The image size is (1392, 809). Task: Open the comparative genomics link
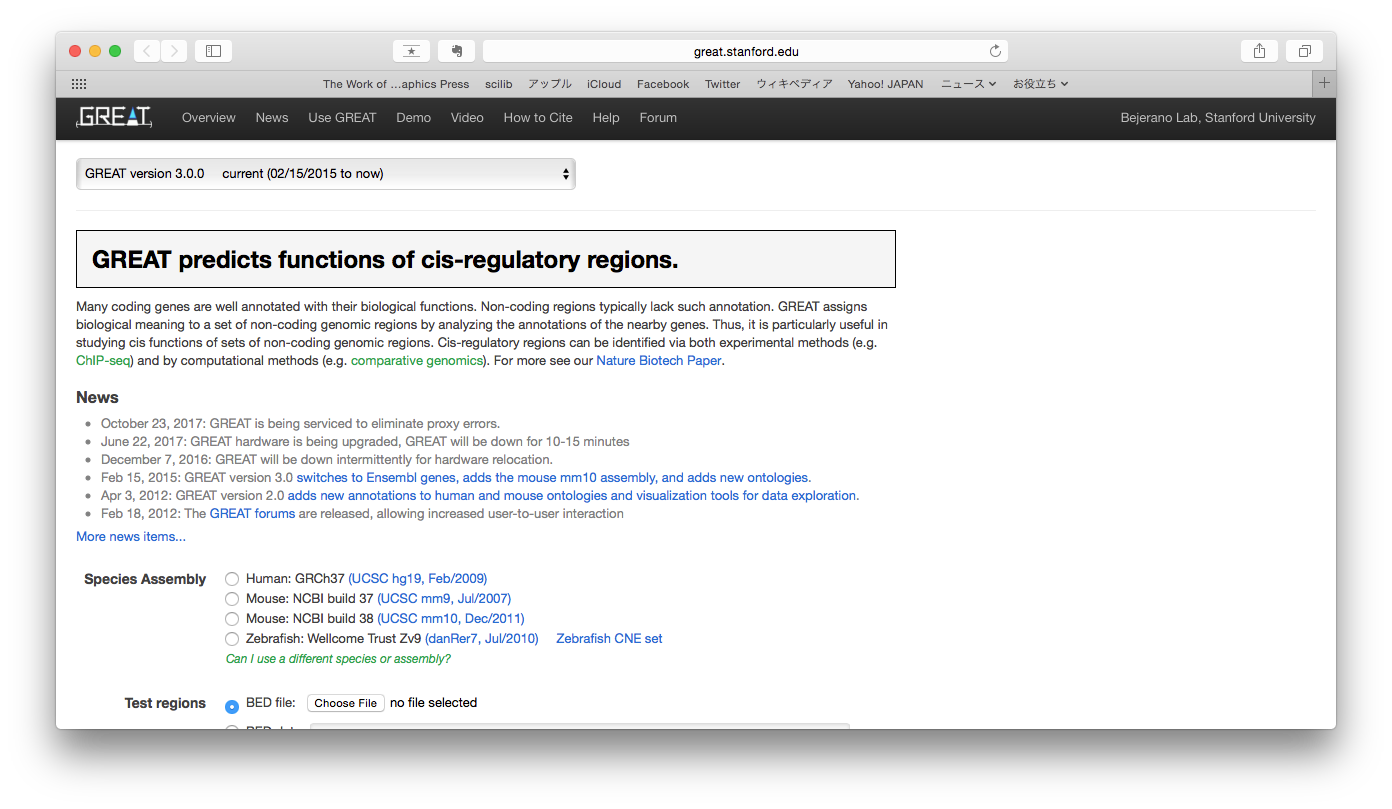pyautogui.click(x=416, y=361)
